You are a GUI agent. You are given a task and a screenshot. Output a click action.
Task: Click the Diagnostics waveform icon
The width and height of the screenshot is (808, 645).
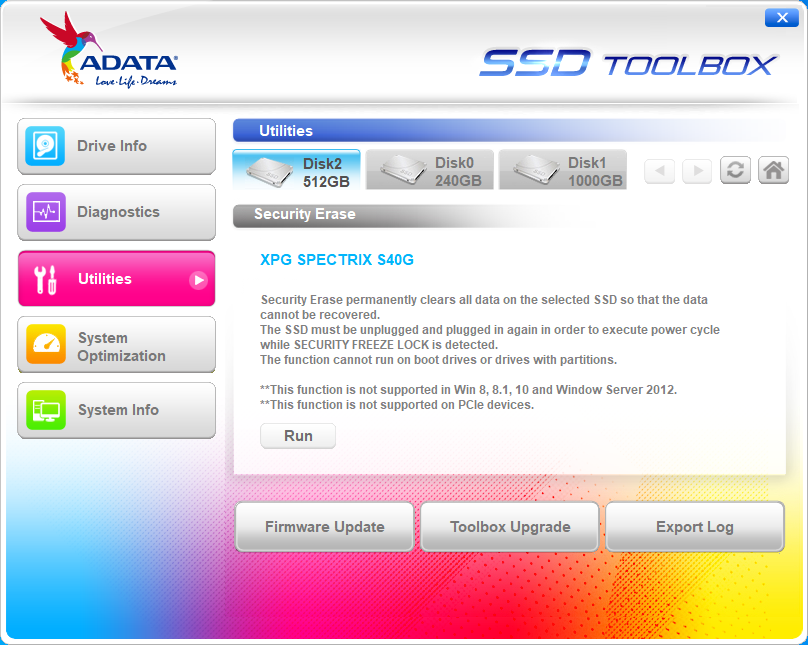point(46,212)
